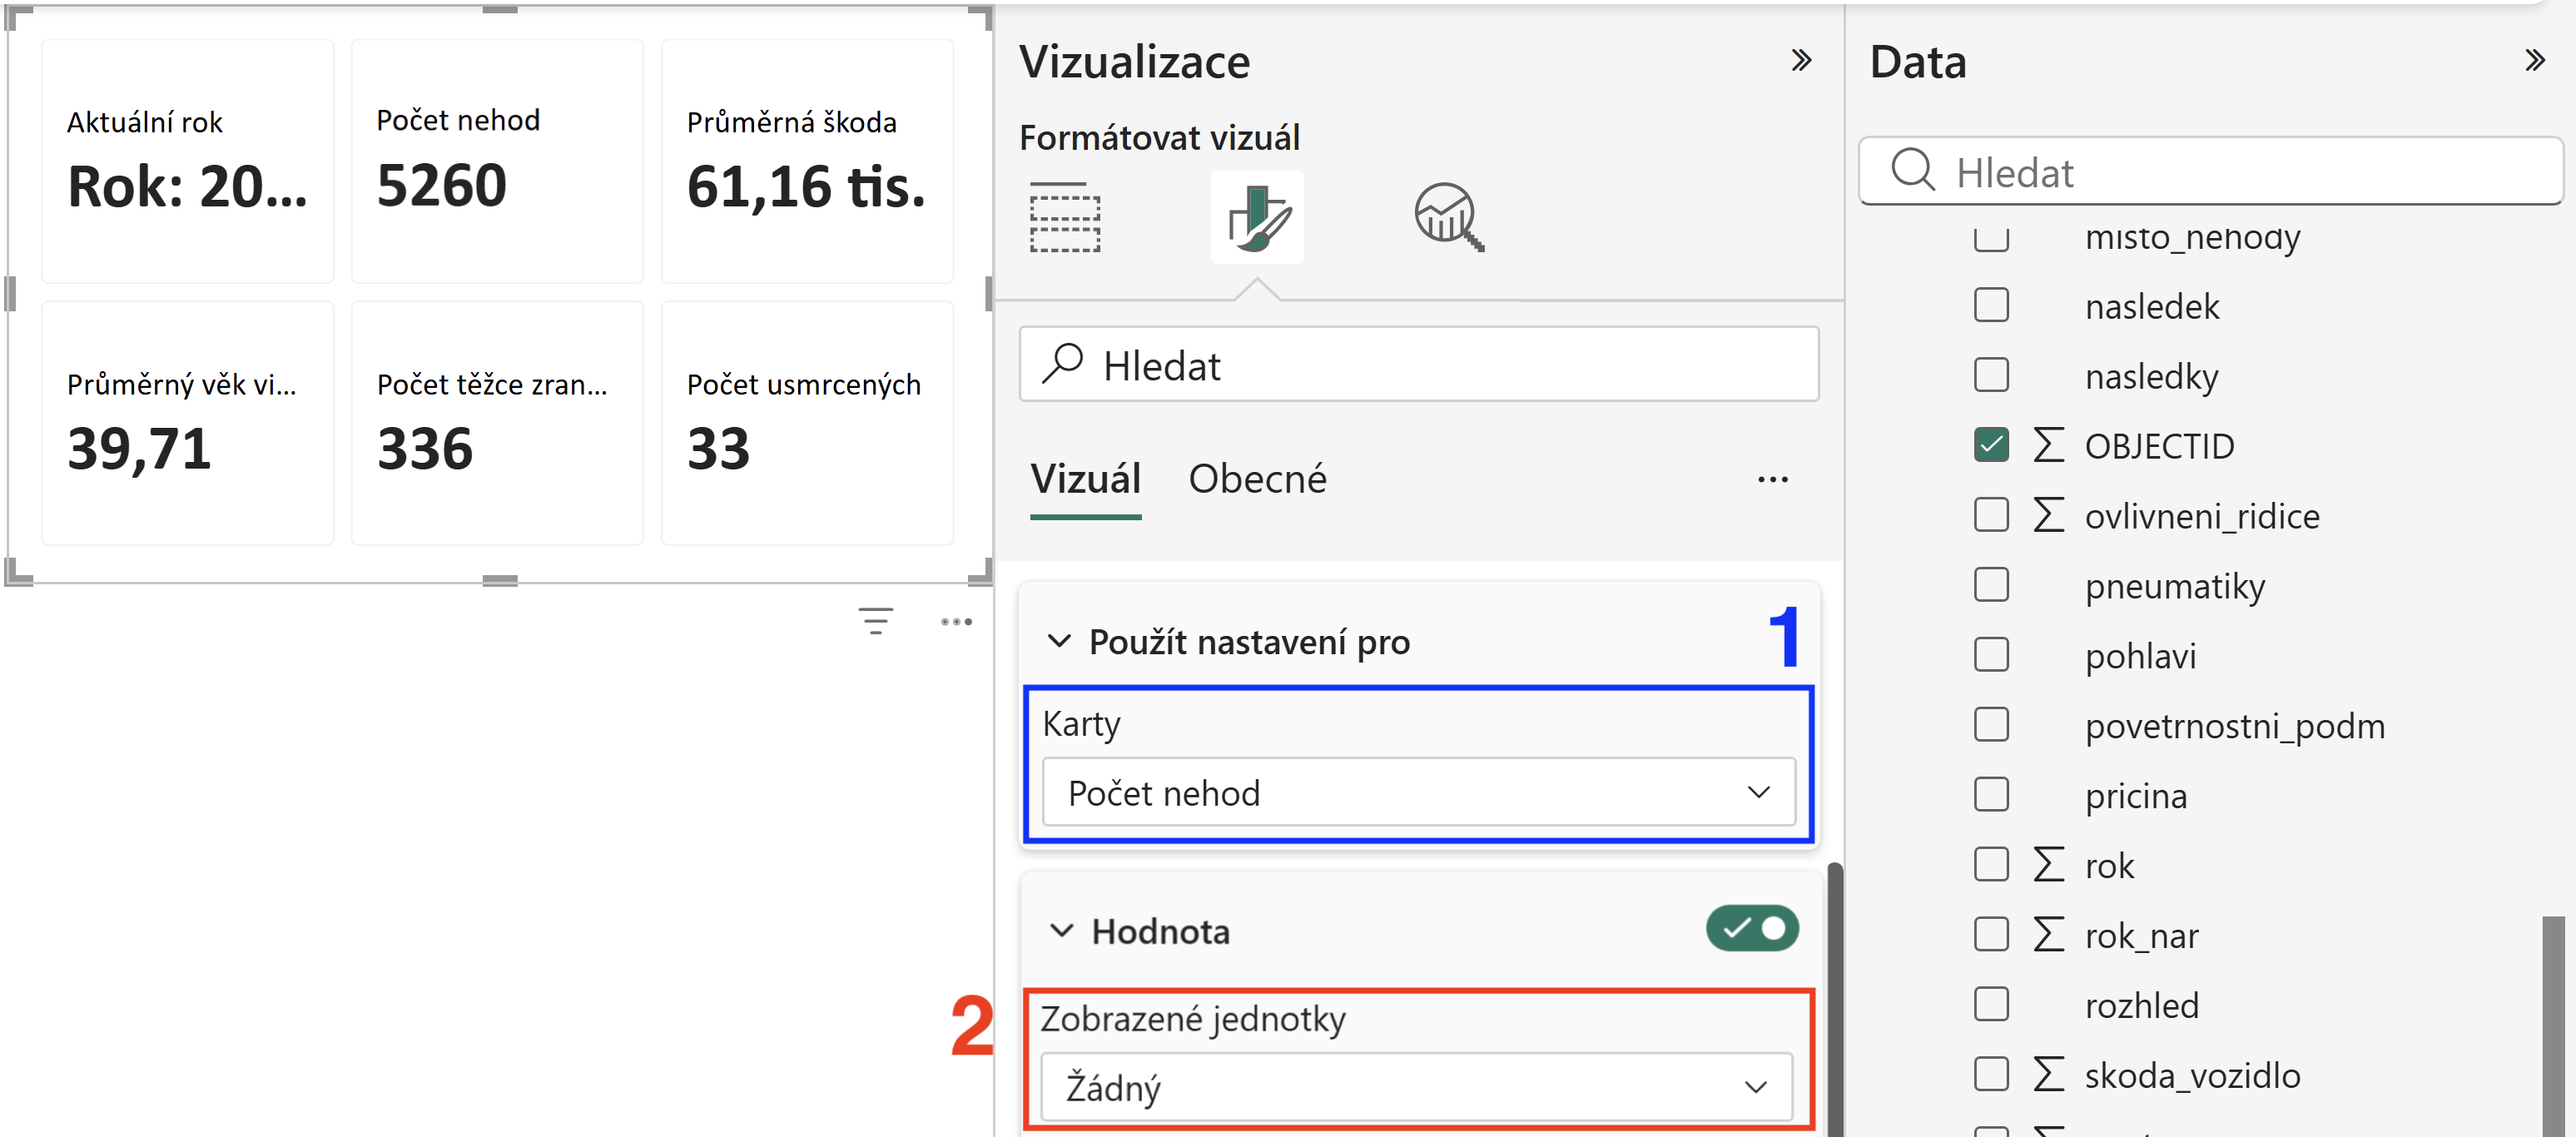The image size is (2576, 1137).
Task: Click the magnifier icon in Data search
Action: click(x=1913, y=170)
